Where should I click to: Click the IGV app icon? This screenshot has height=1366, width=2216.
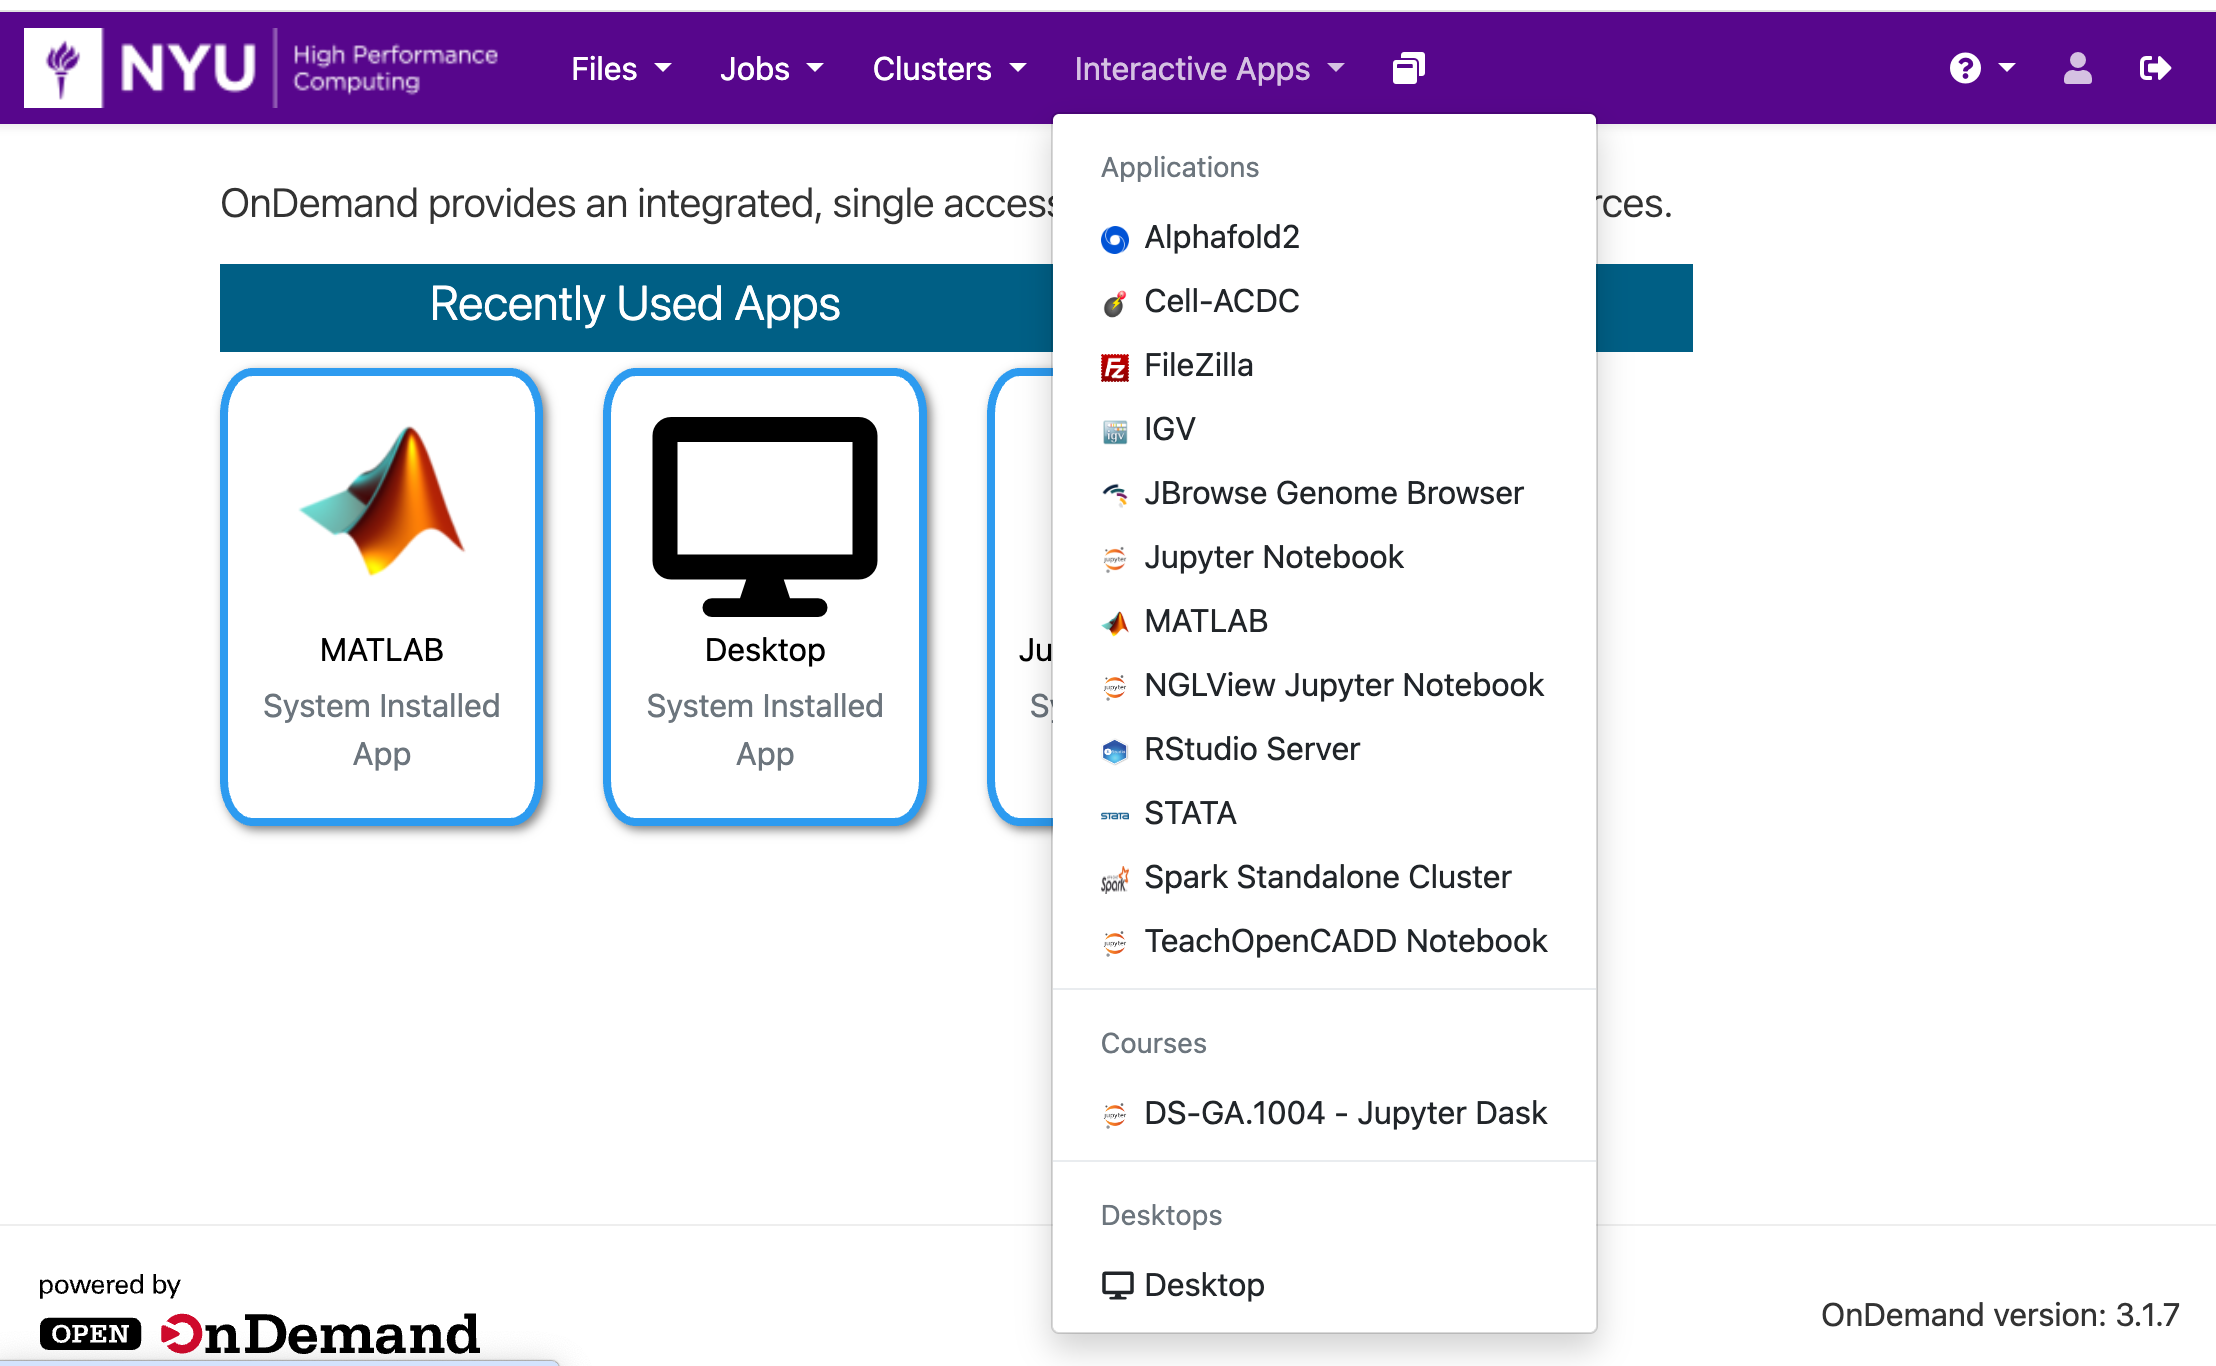[1115, 431]
